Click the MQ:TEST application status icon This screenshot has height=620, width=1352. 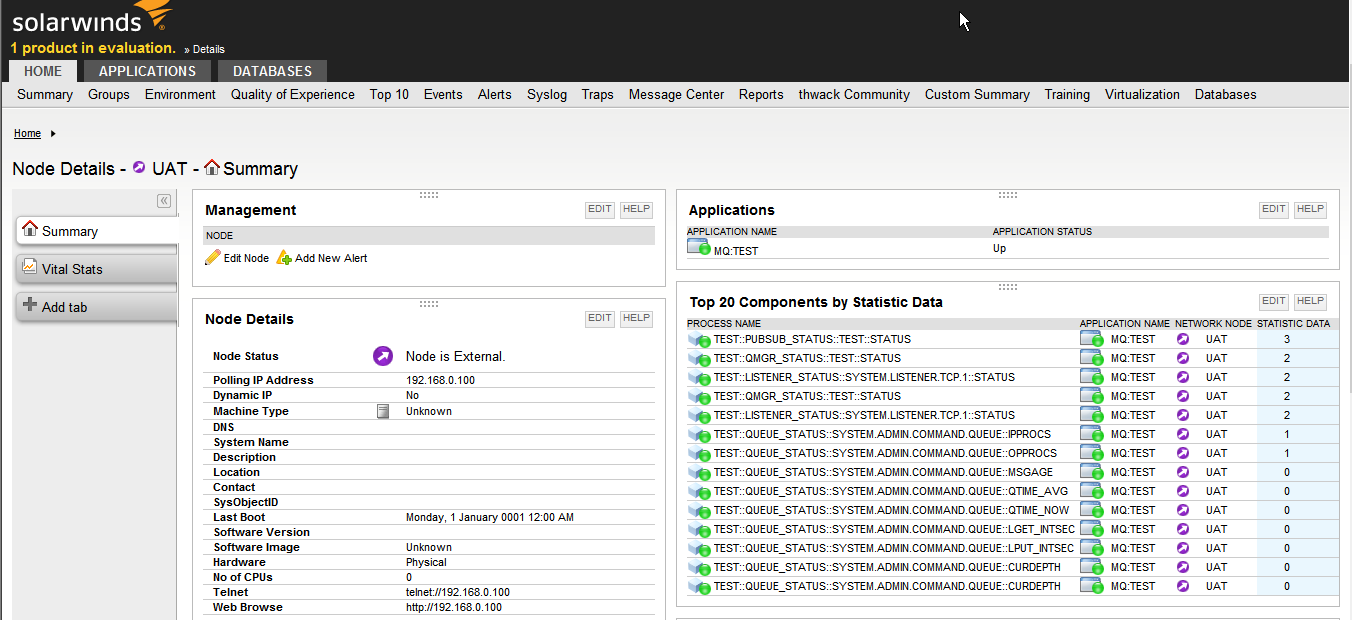pos(698,248)
